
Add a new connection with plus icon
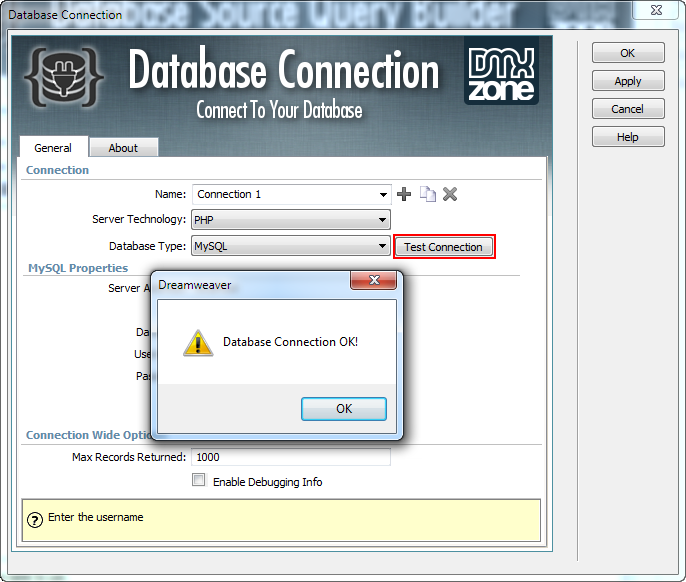pos(404,194)
